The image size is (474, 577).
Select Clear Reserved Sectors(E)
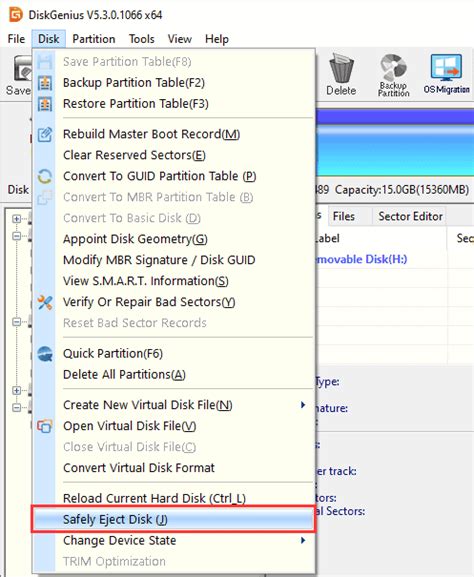click(x=174, y=155)
